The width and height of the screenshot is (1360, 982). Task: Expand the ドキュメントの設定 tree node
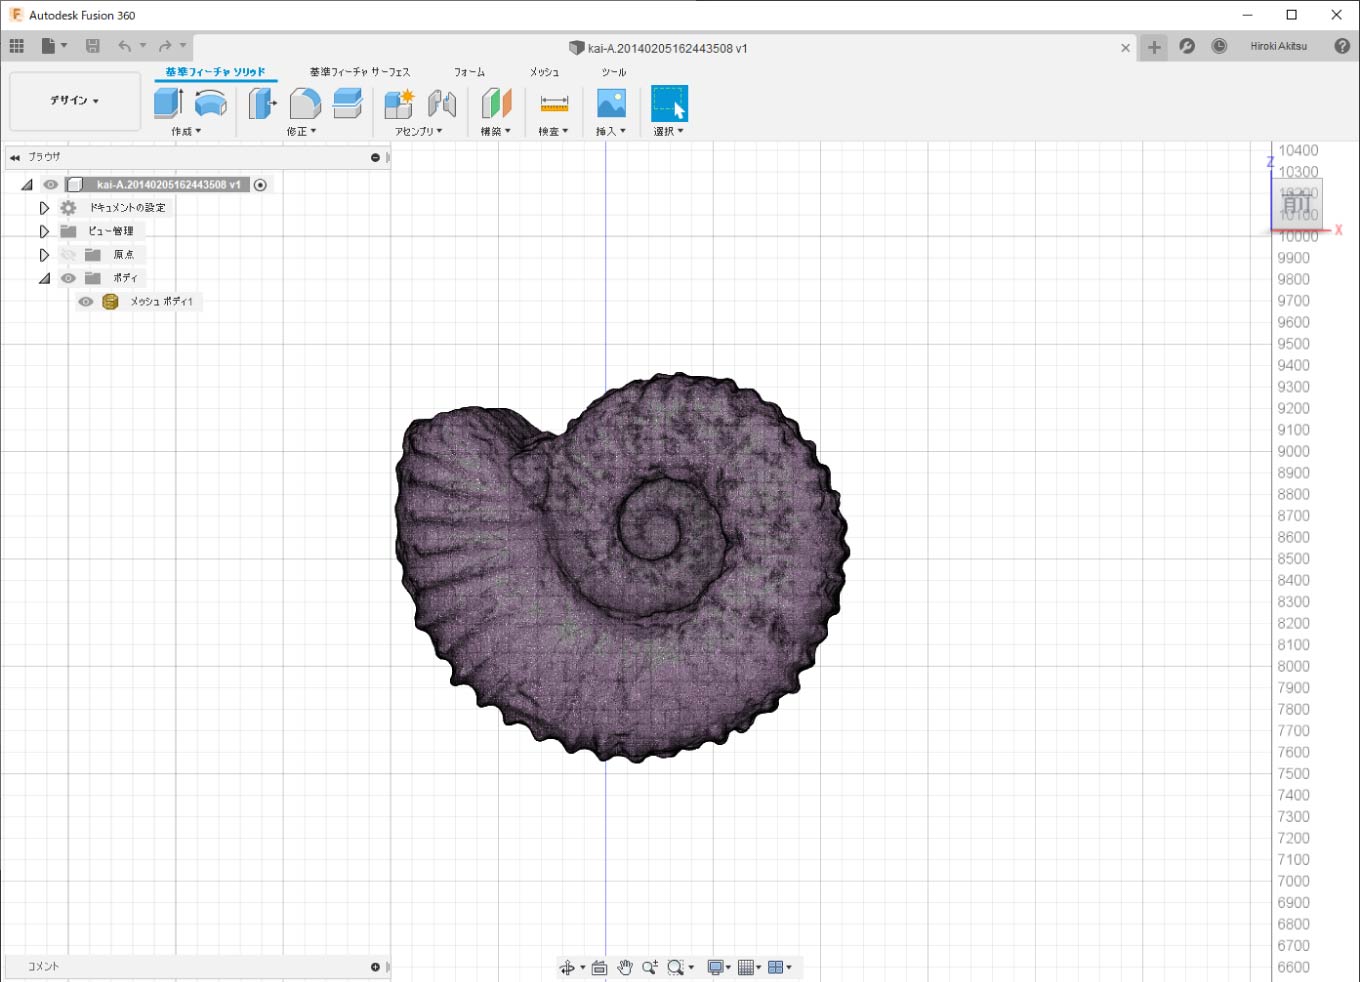(x=44, y=208)
